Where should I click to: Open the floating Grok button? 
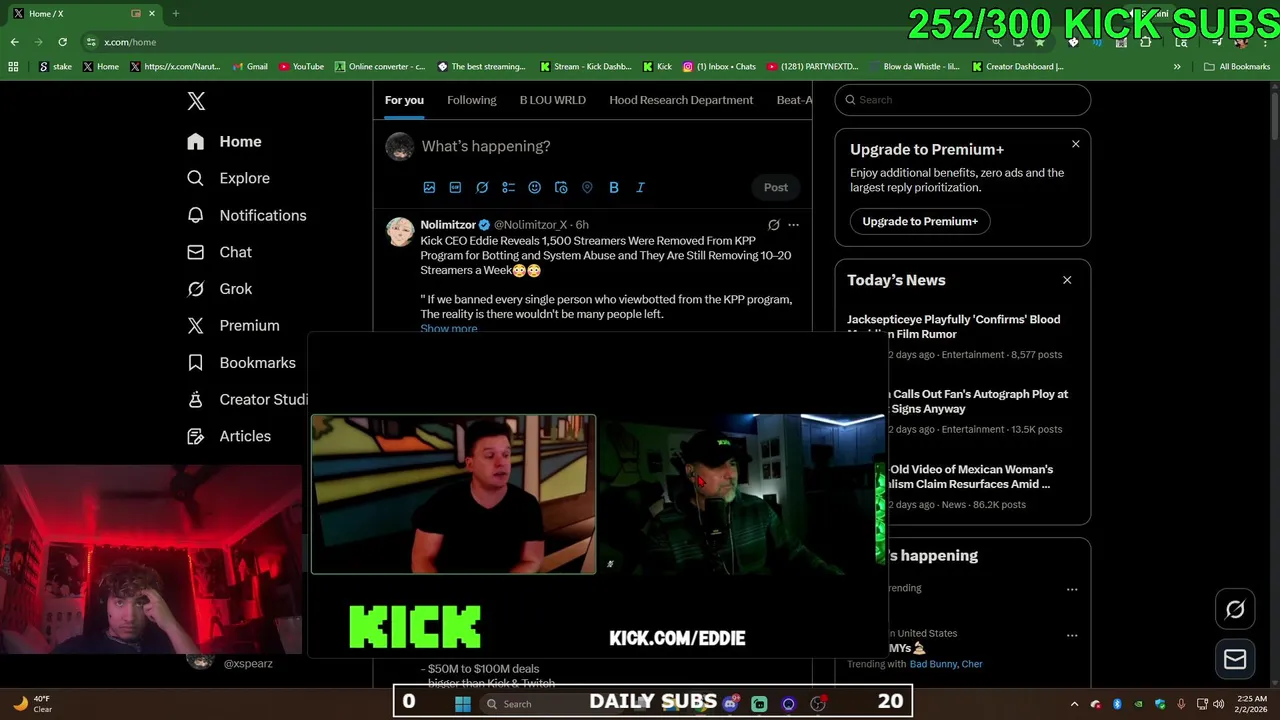[1235, 609]
